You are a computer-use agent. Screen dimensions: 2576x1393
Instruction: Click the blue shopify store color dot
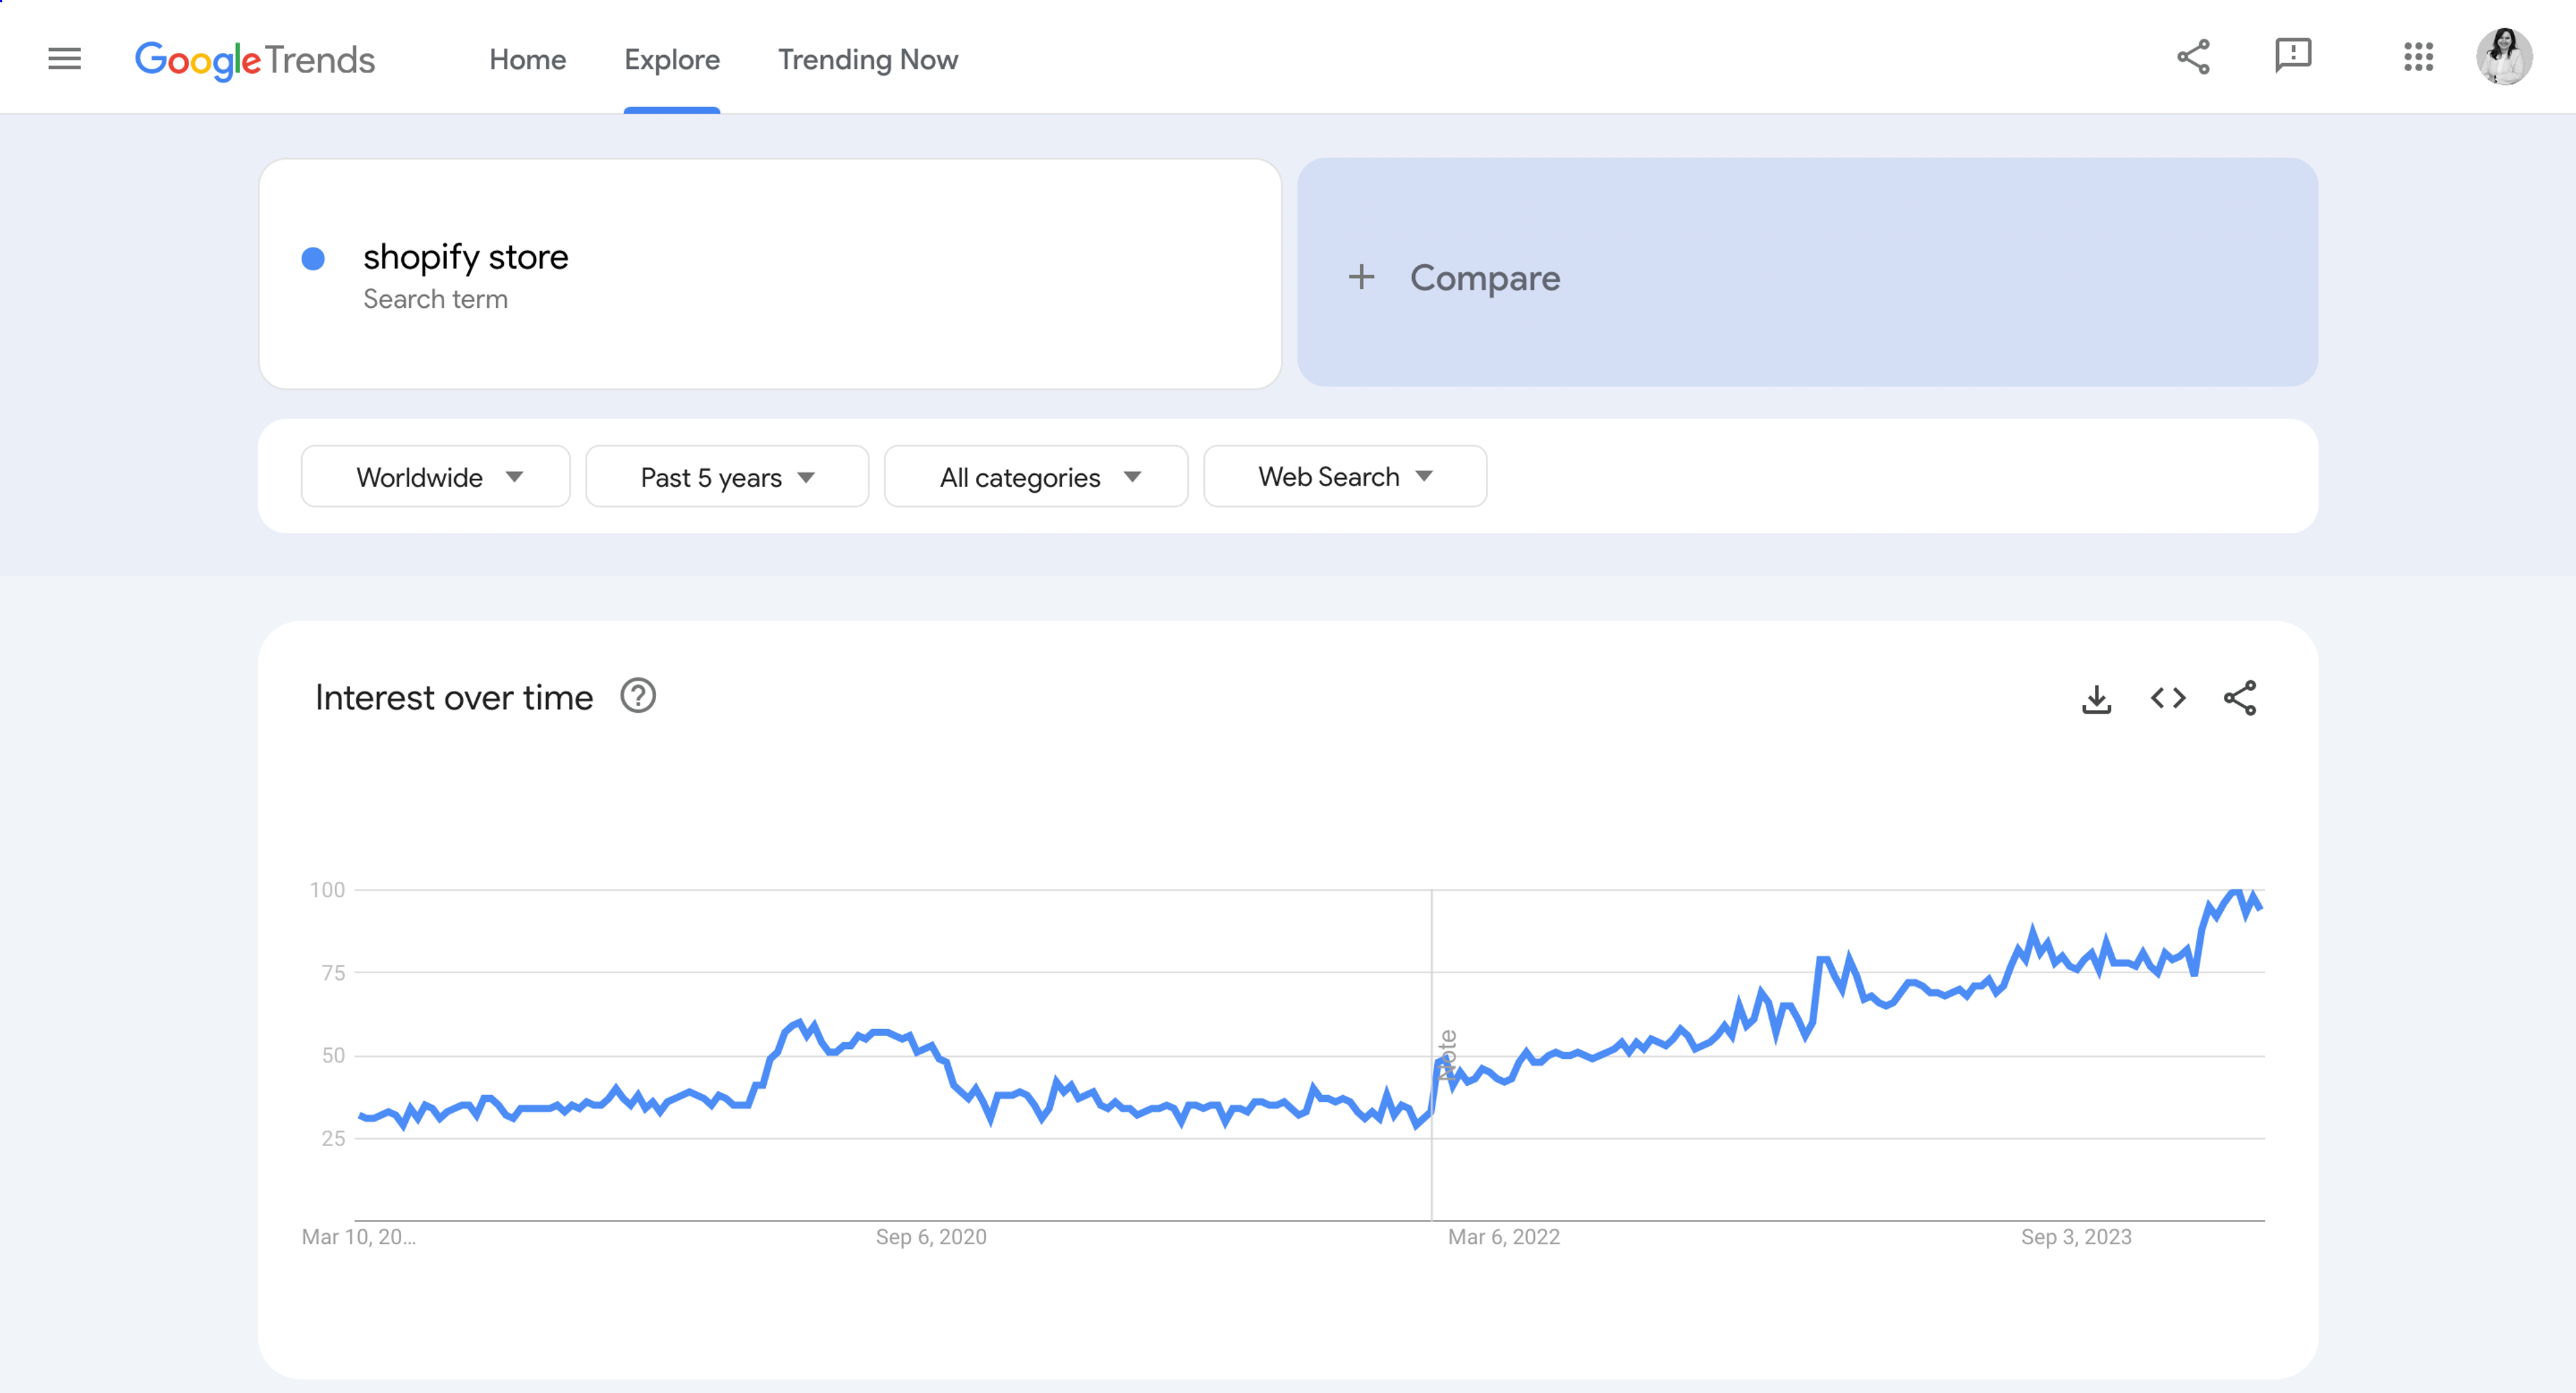tap(313, 259)
